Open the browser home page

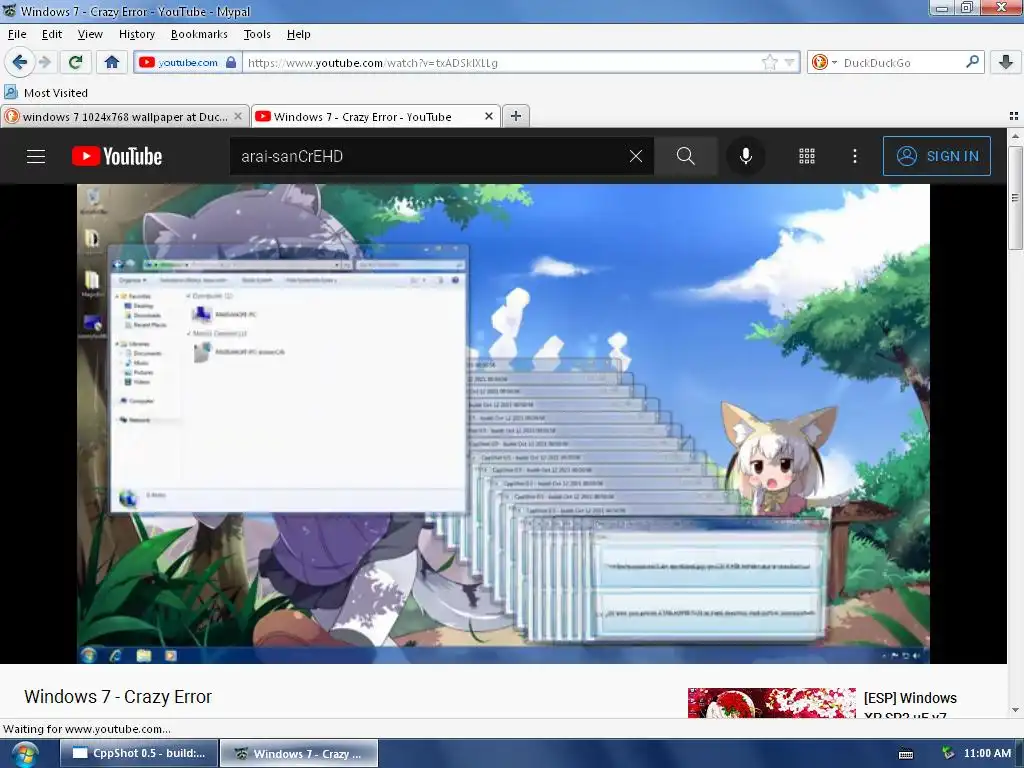tap(112, 62)
